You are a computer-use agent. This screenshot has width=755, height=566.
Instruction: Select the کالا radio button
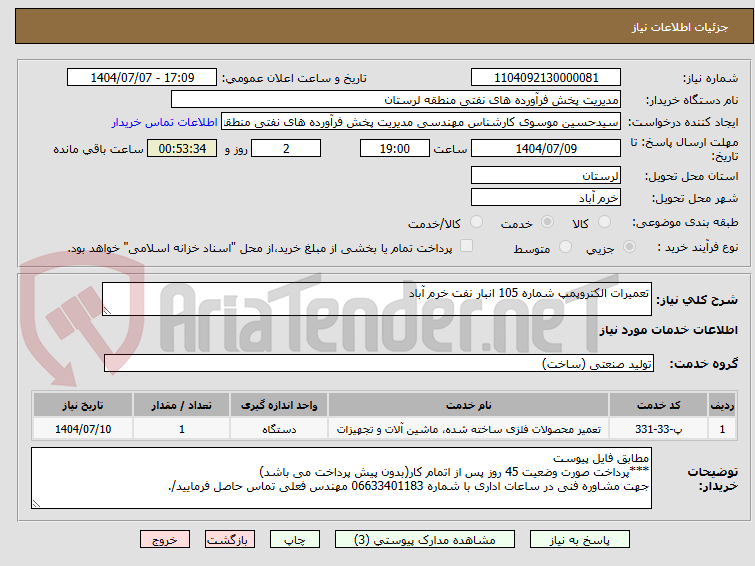click(604, 222)
